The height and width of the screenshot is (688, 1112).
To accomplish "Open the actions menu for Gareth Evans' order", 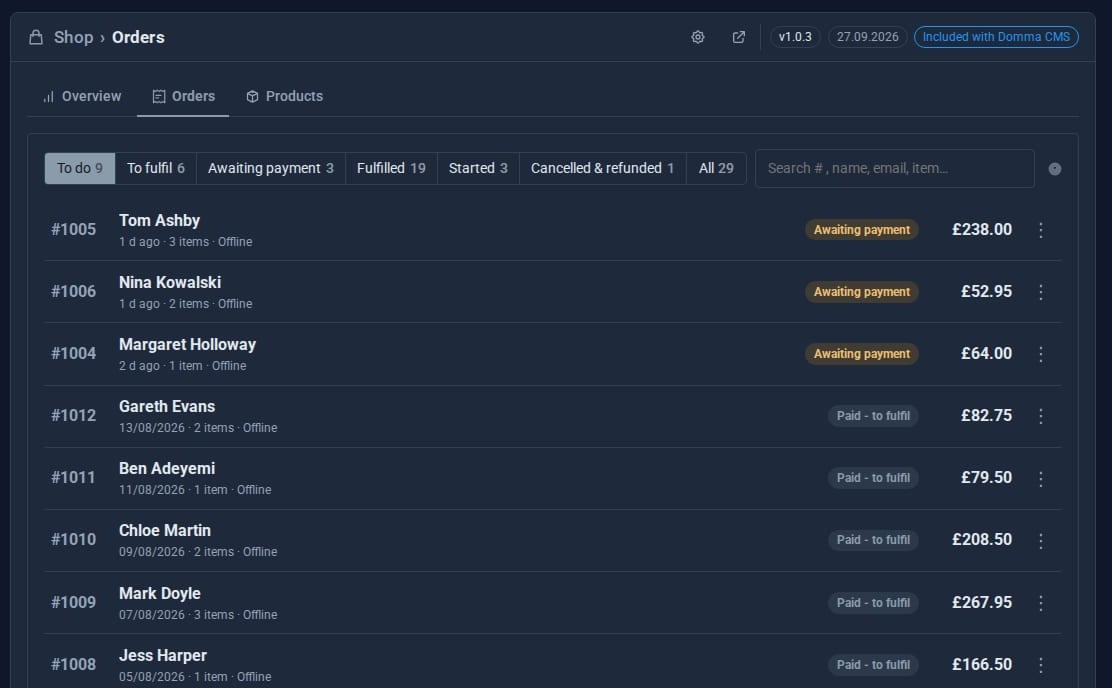I will [1040, 416].
